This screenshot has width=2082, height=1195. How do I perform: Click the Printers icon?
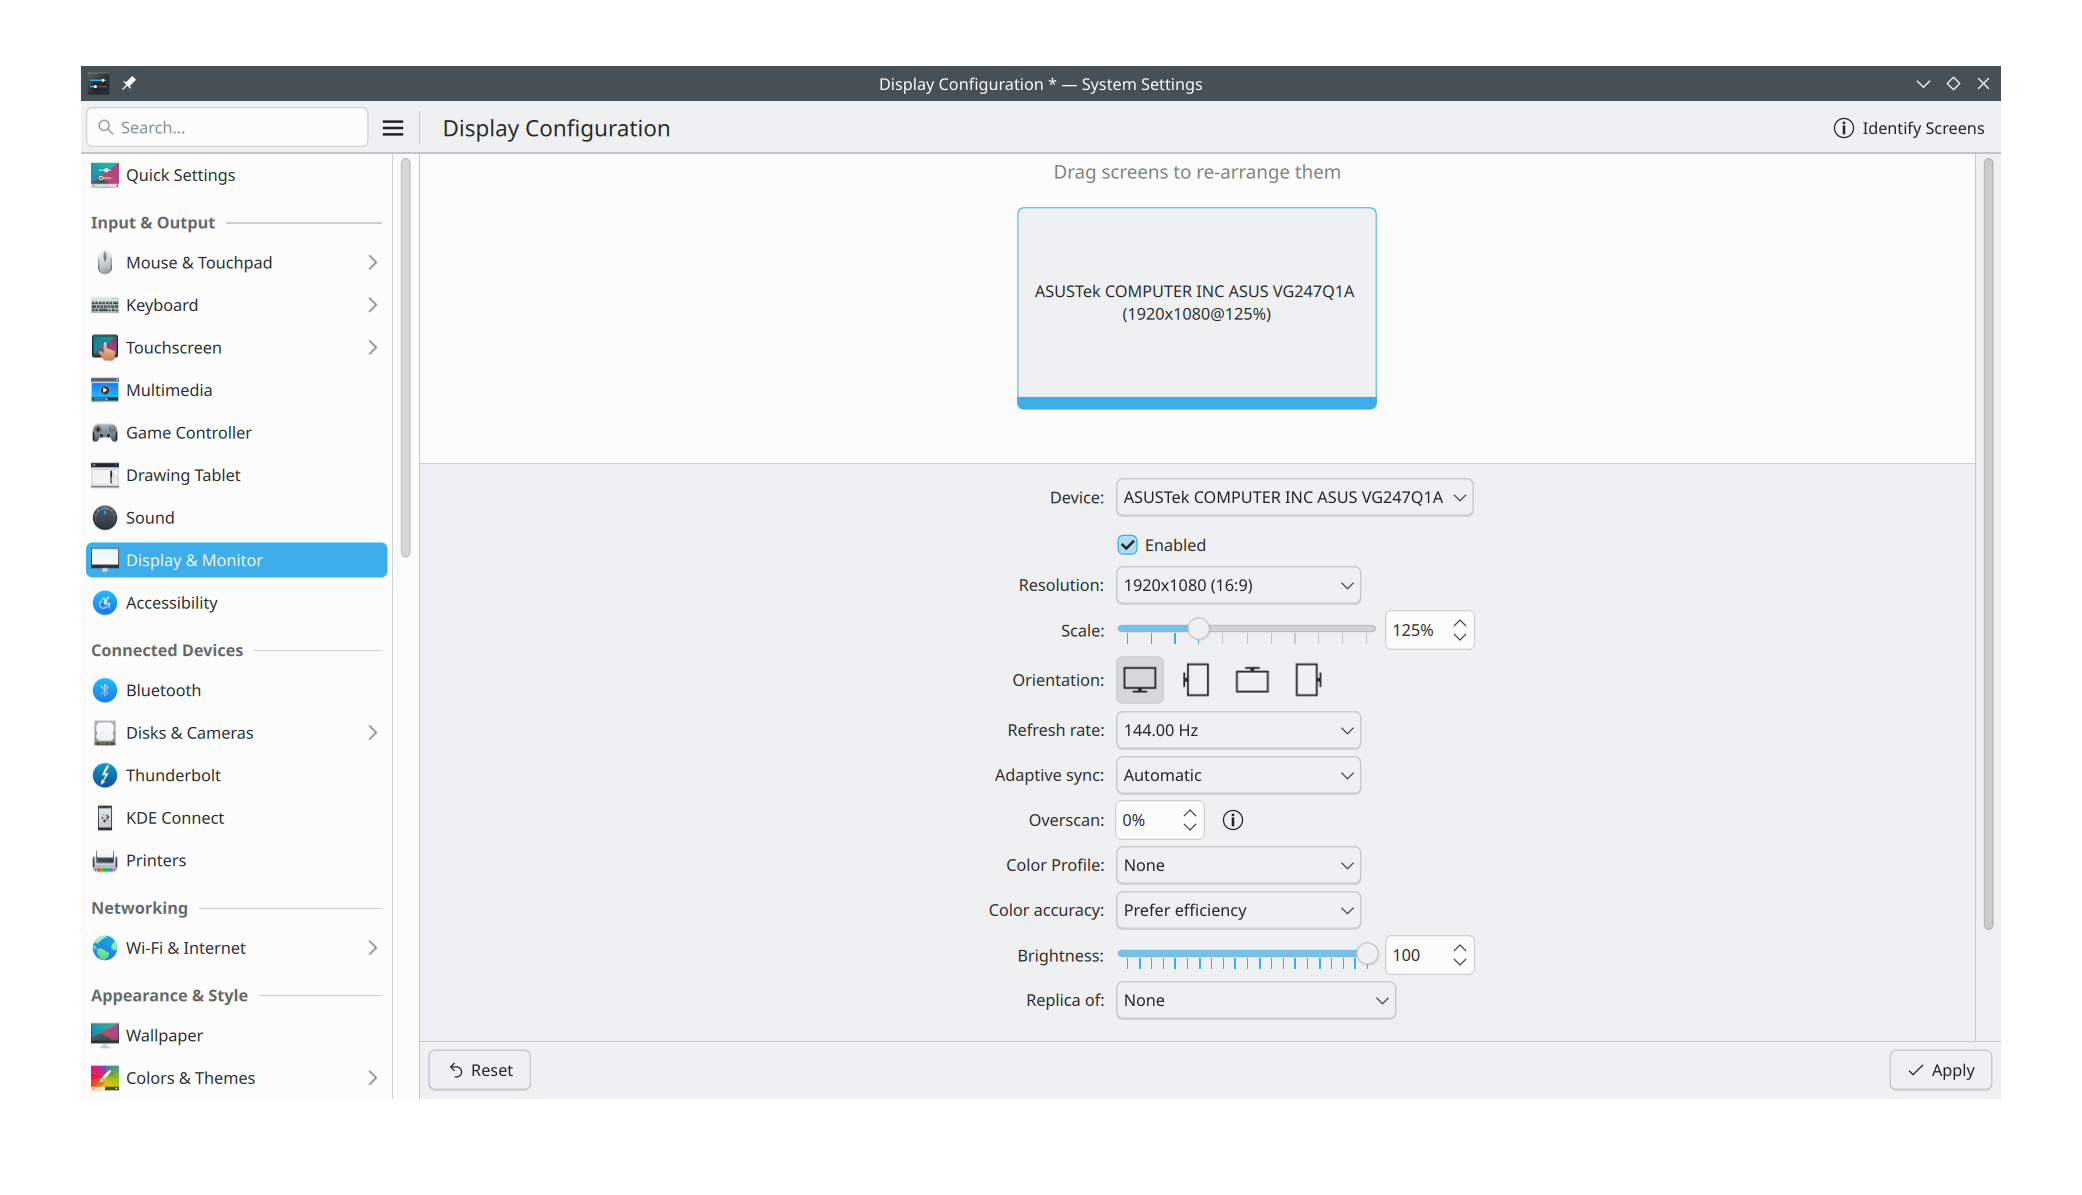105,860
